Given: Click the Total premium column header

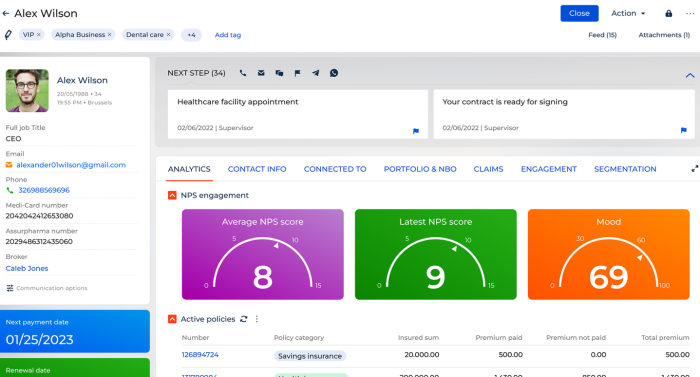Looking at the screenshot, I should click(665, 338).
